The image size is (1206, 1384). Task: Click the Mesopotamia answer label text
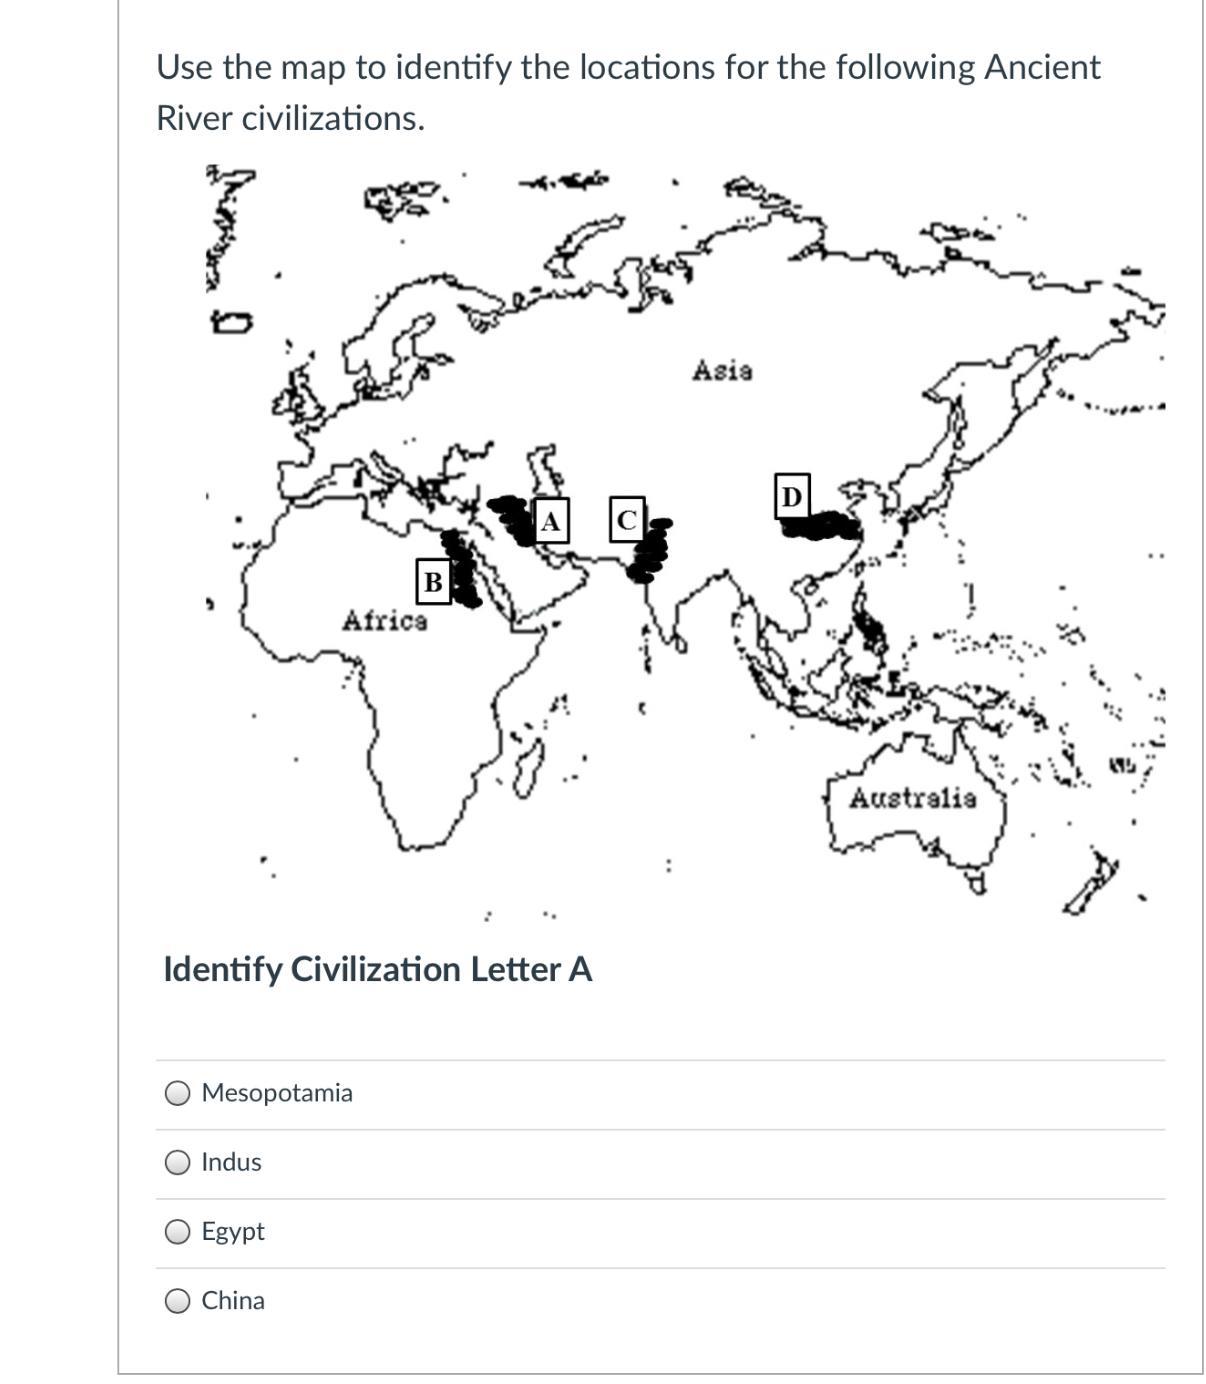[277, 1093]
